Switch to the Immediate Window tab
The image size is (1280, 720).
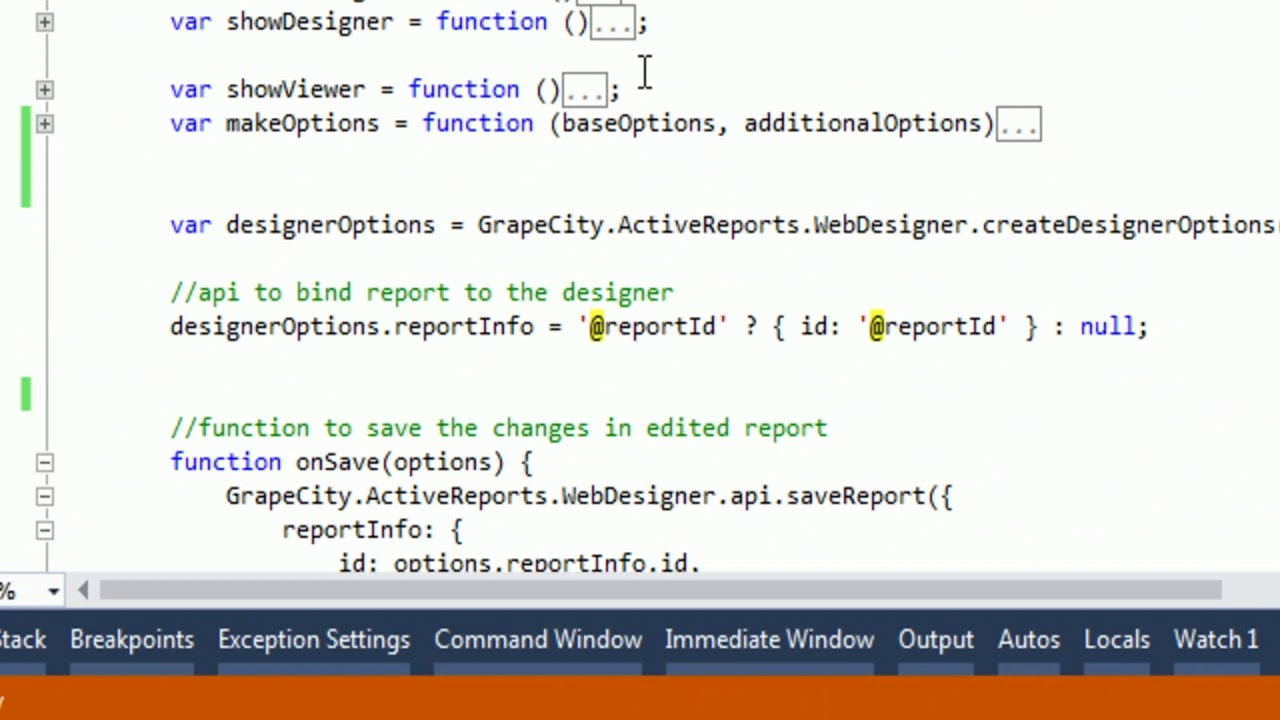pos(769,639)
